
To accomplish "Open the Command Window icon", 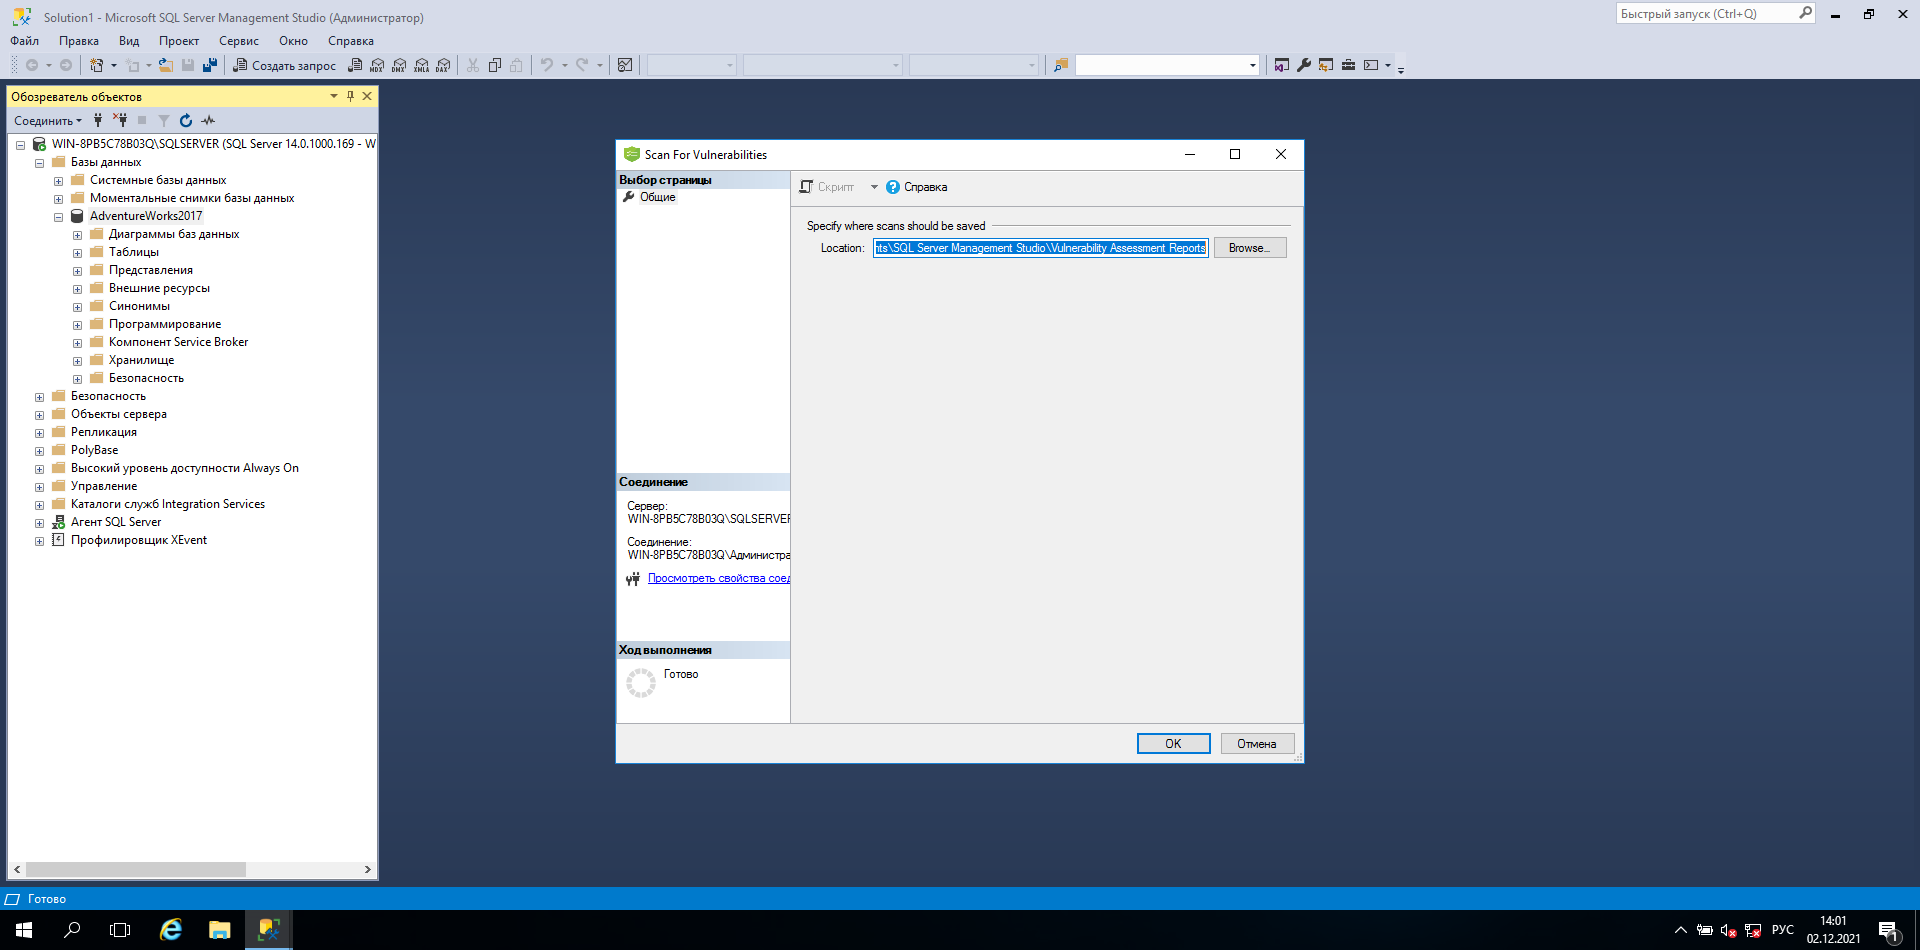I will (1371, 65).
